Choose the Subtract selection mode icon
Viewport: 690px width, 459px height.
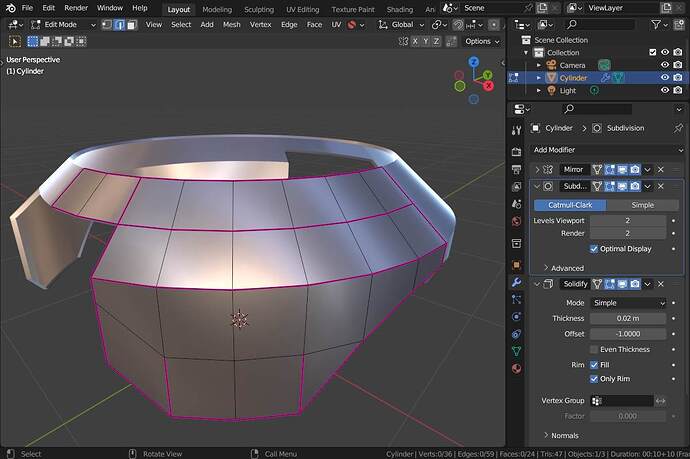57,41
